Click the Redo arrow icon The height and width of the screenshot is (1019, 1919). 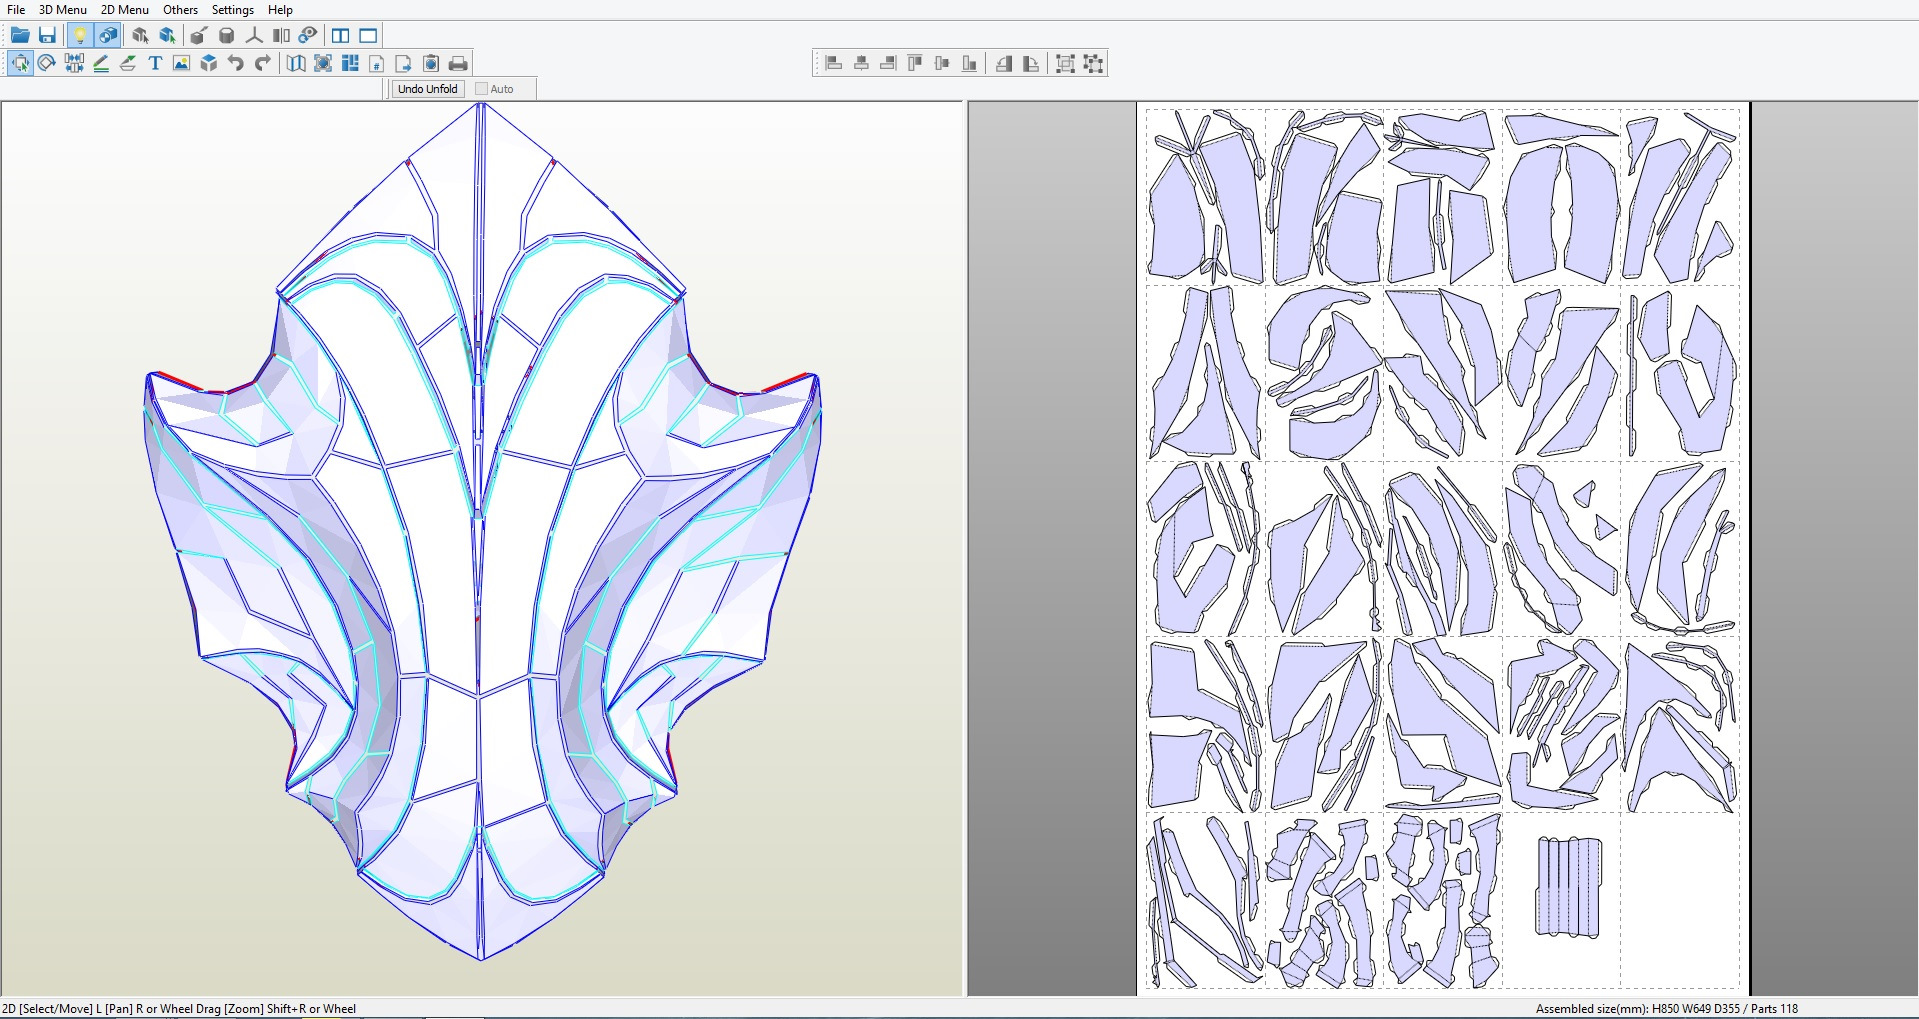[x=263, y=64]
